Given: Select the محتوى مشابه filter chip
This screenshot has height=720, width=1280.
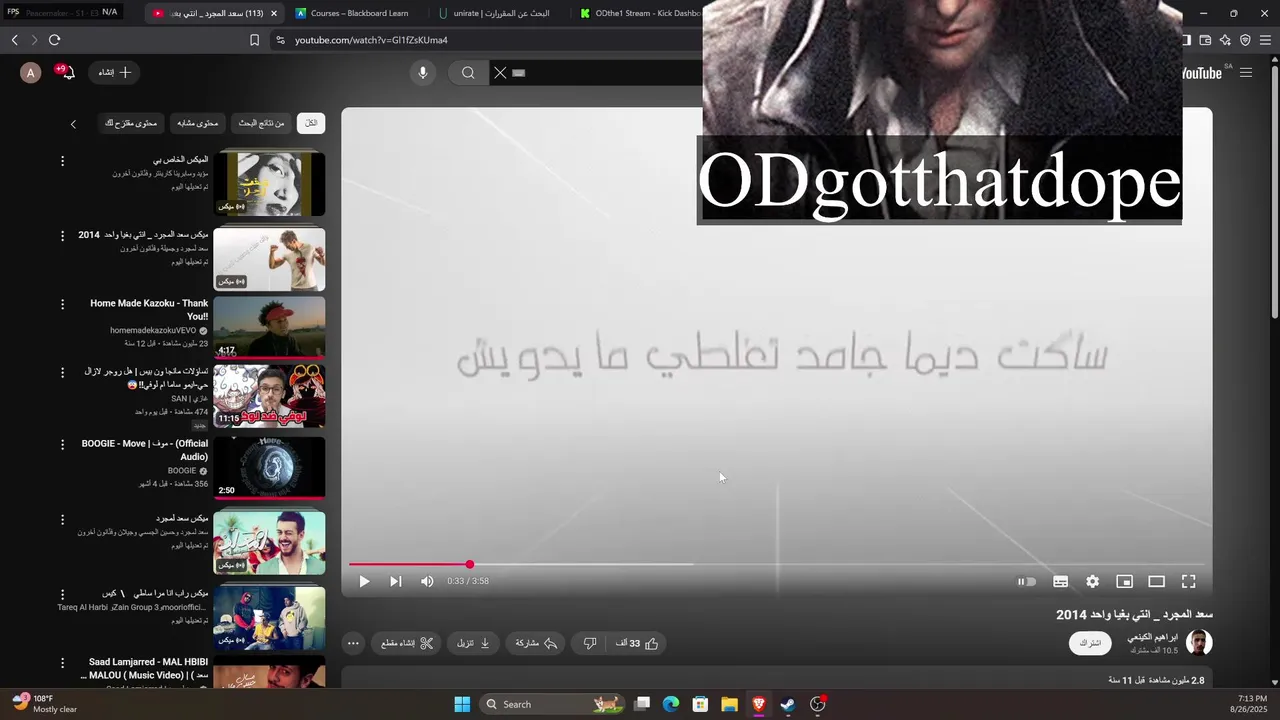Looking at the screenshot, I should tap(197, 123).
